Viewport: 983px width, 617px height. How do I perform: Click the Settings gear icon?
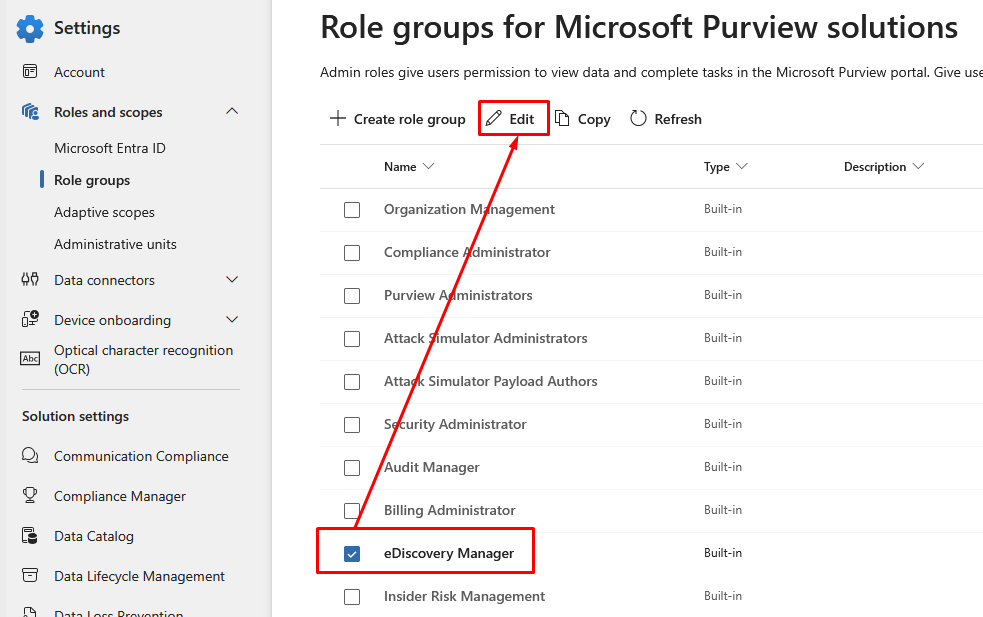pyautogui.click(x=30, y=29)
